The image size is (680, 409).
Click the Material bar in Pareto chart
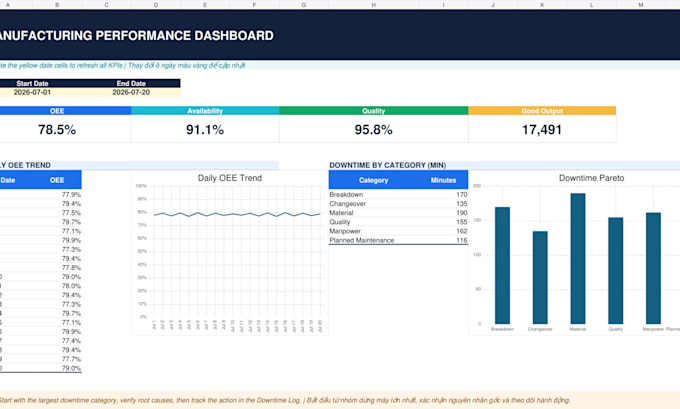point(578,258)
